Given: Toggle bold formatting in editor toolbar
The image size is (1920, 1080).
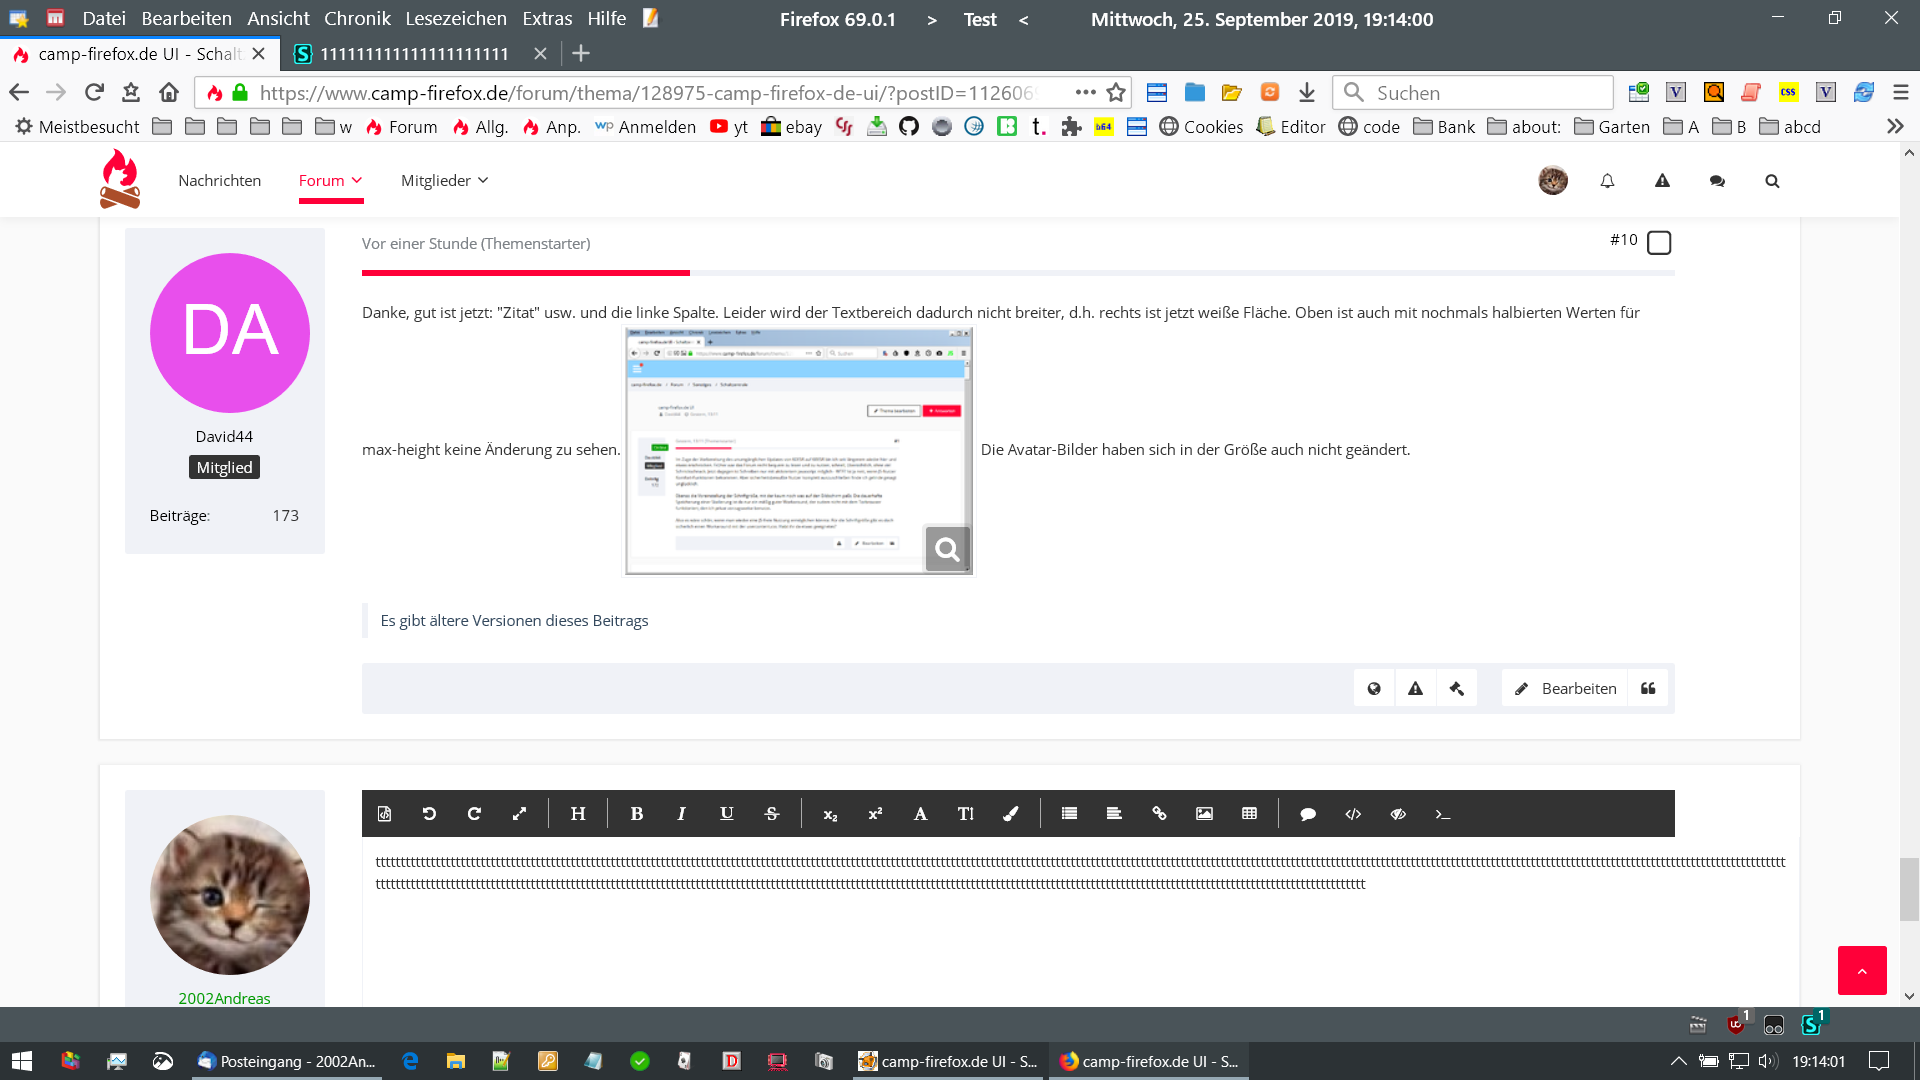Looking at the screenshot, I should (x=636, y=814).
